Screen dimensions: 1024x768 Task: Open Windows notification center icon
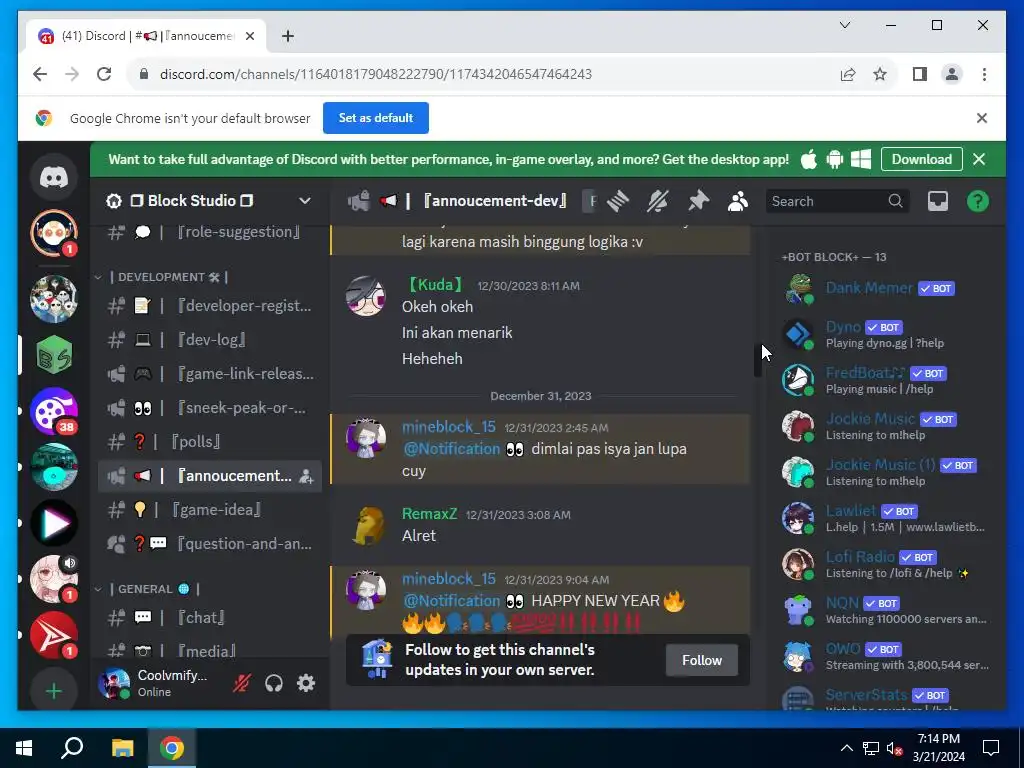[x=991, y=748]
